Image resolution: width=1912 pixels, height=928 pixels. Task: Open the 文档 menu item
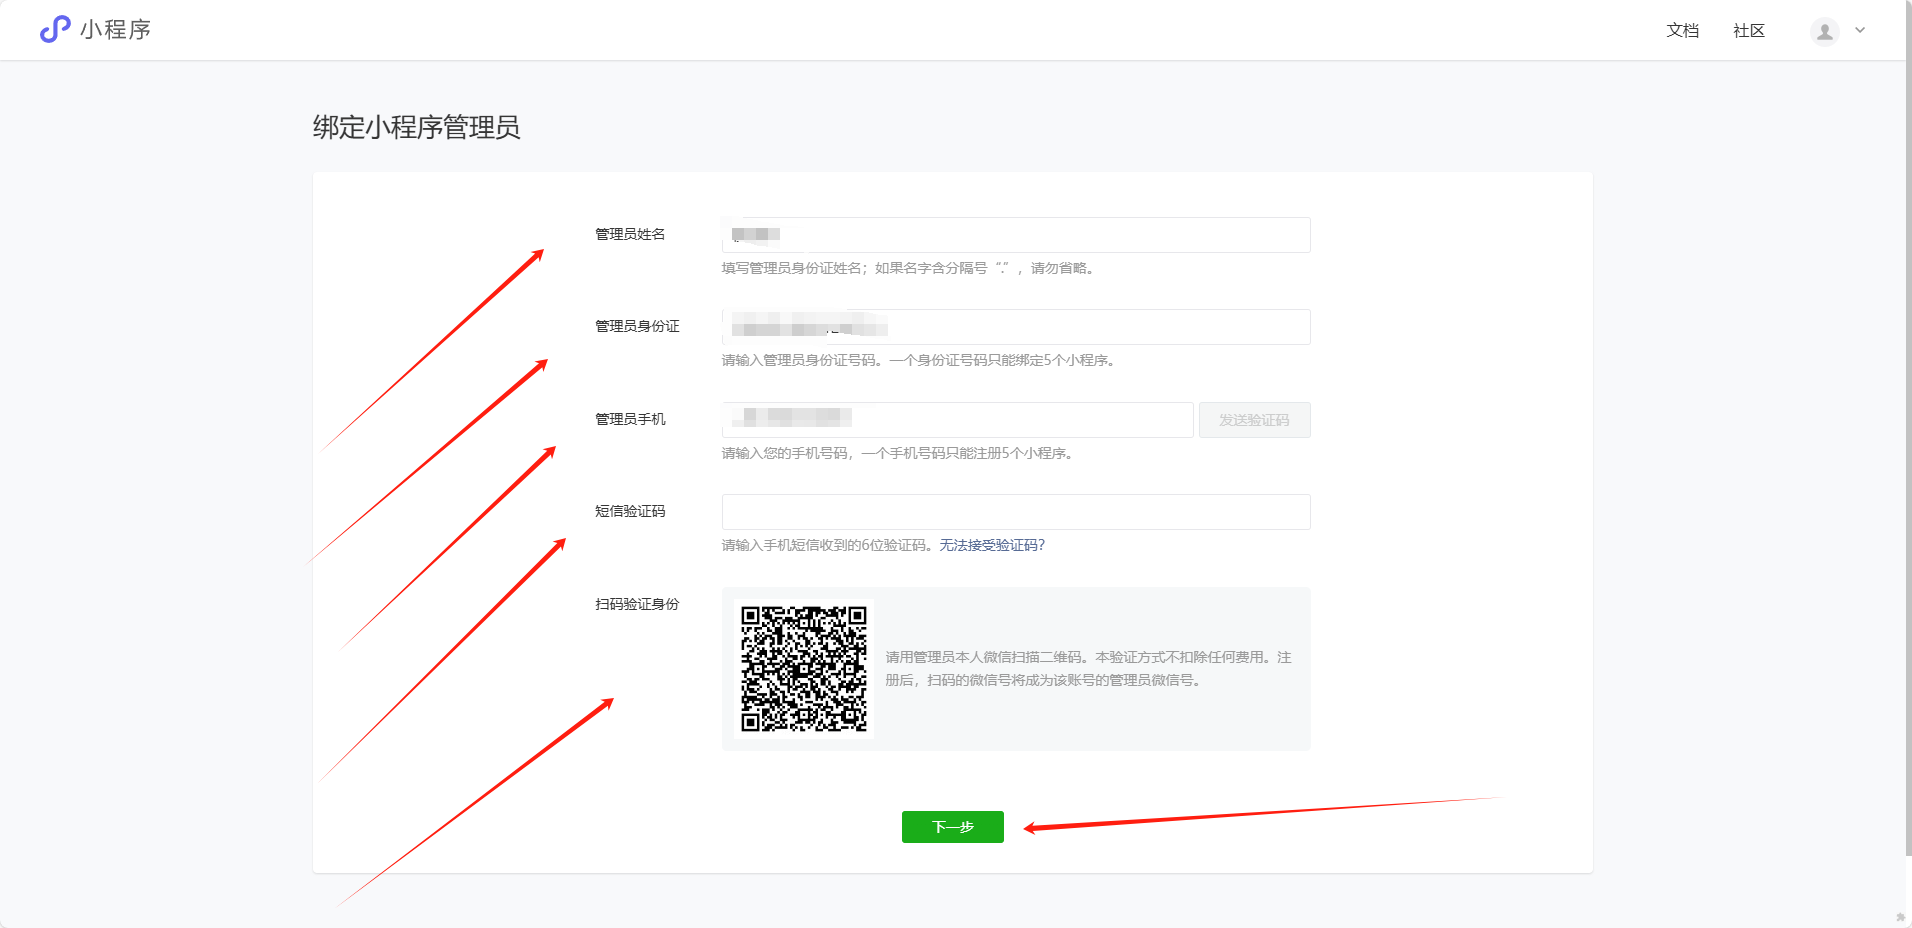pyautogui.click(x=1682, y=31)
